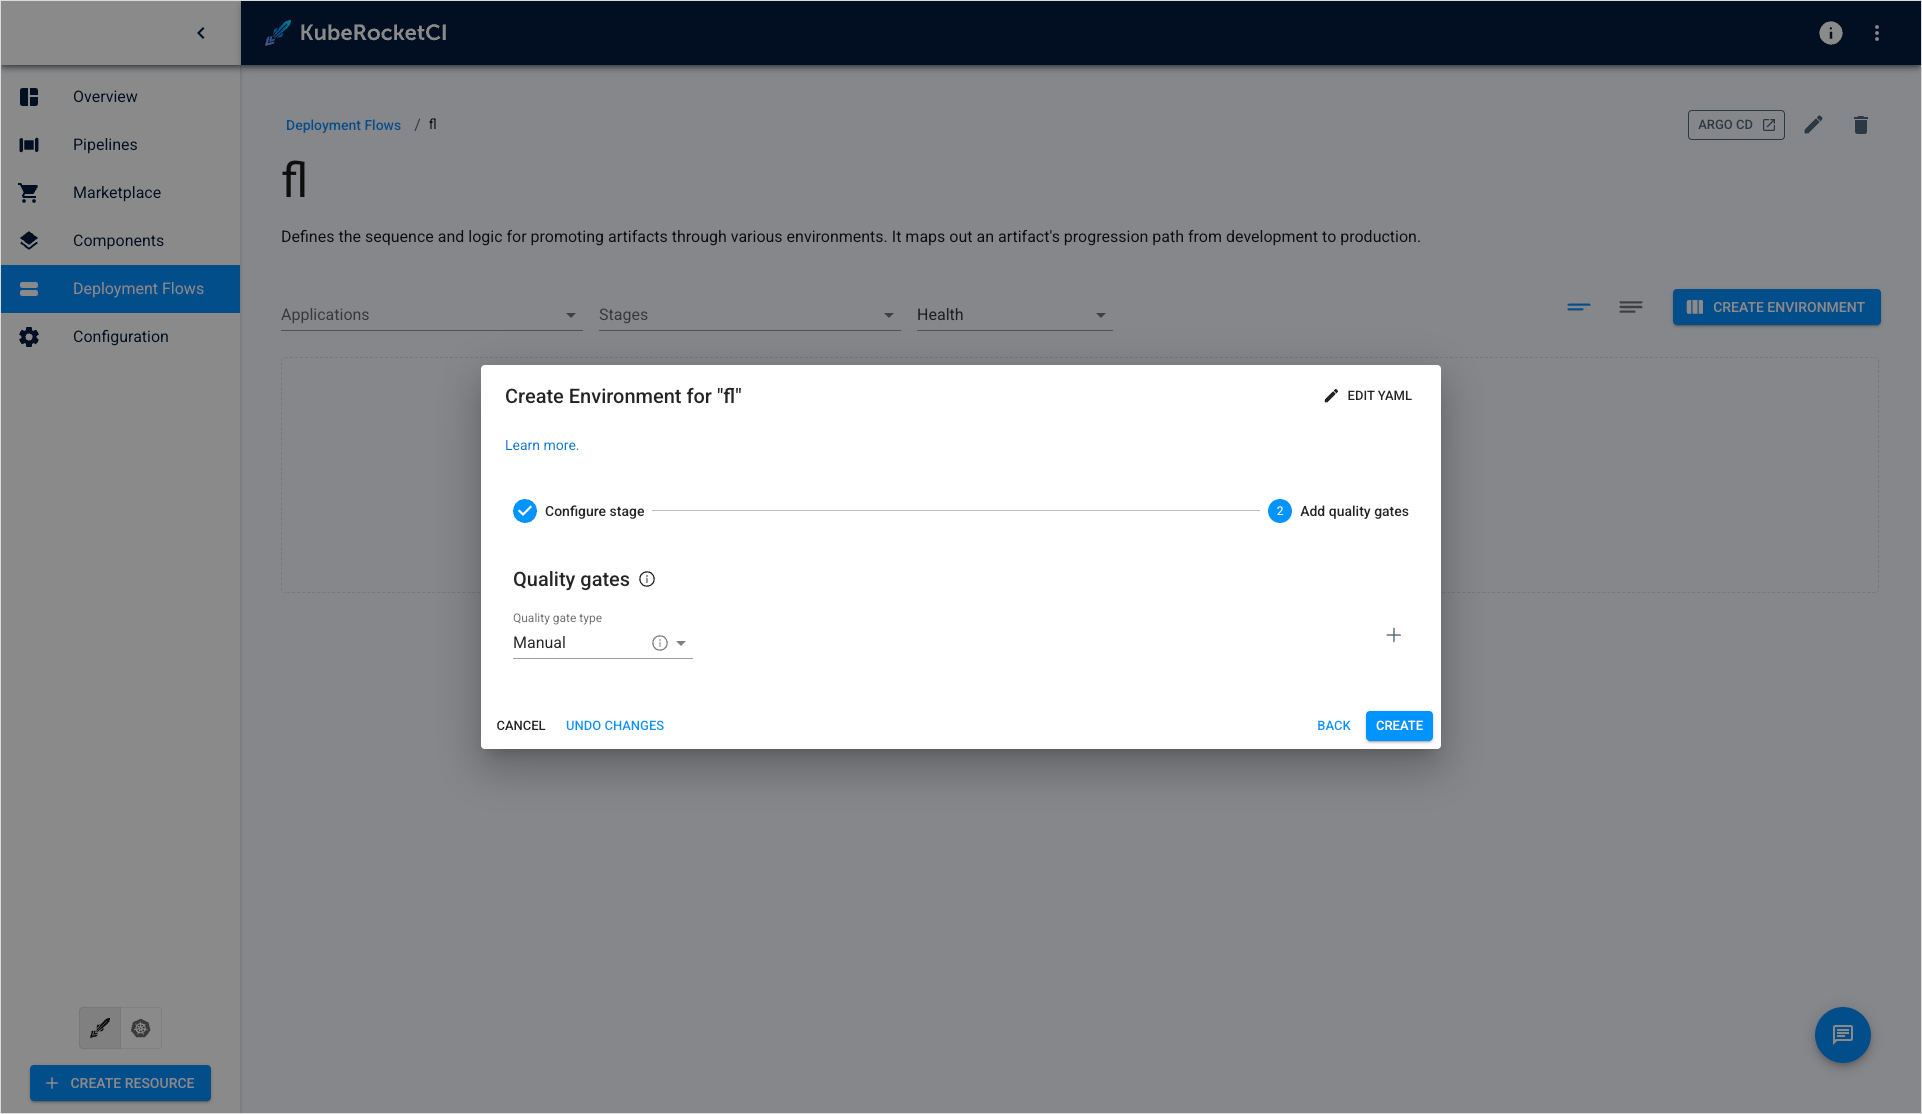Switch to the rocket KubeRocketCI view toggle
The width and height of the screenshot is (1922, 1114).
[x=100, y=1028]
